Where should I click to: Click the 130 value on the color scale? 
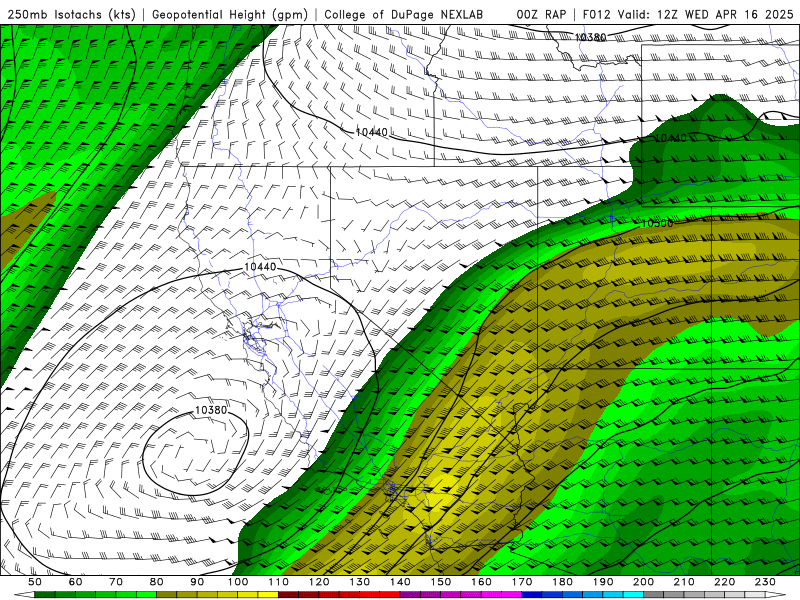(360, 582)
